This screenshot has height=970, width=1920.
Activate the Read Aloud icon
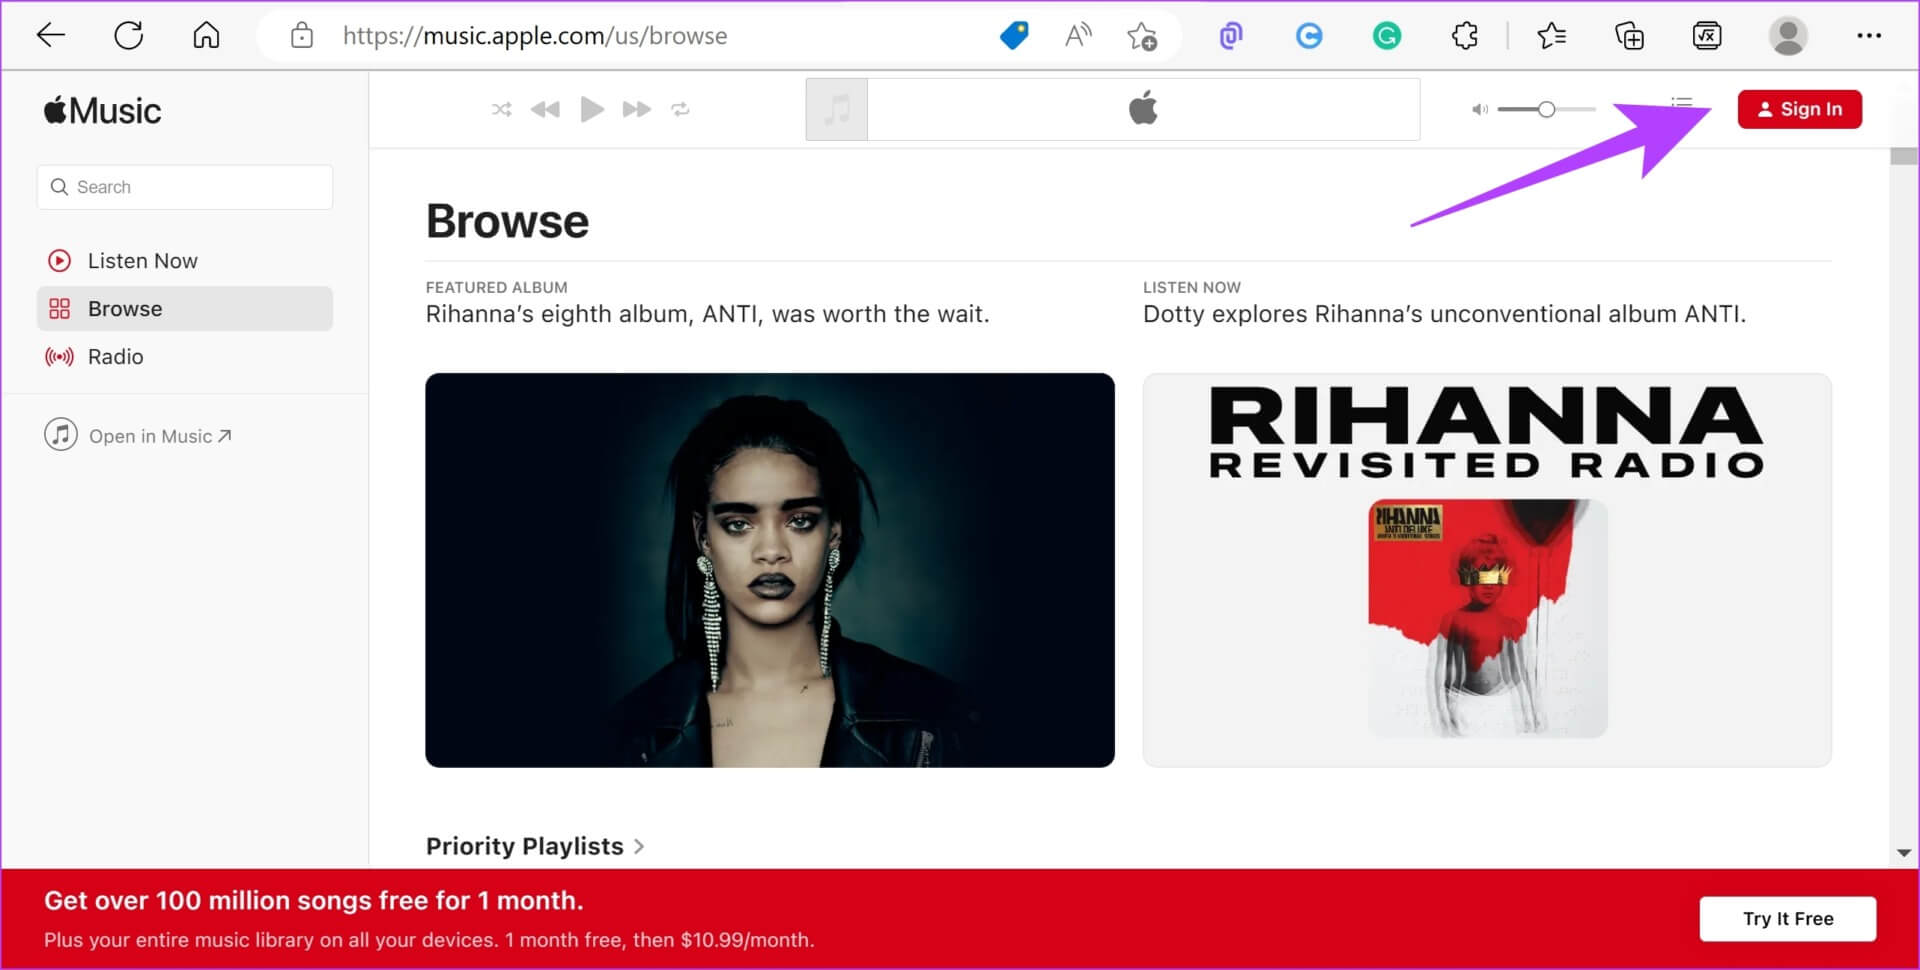[1078, 36]
